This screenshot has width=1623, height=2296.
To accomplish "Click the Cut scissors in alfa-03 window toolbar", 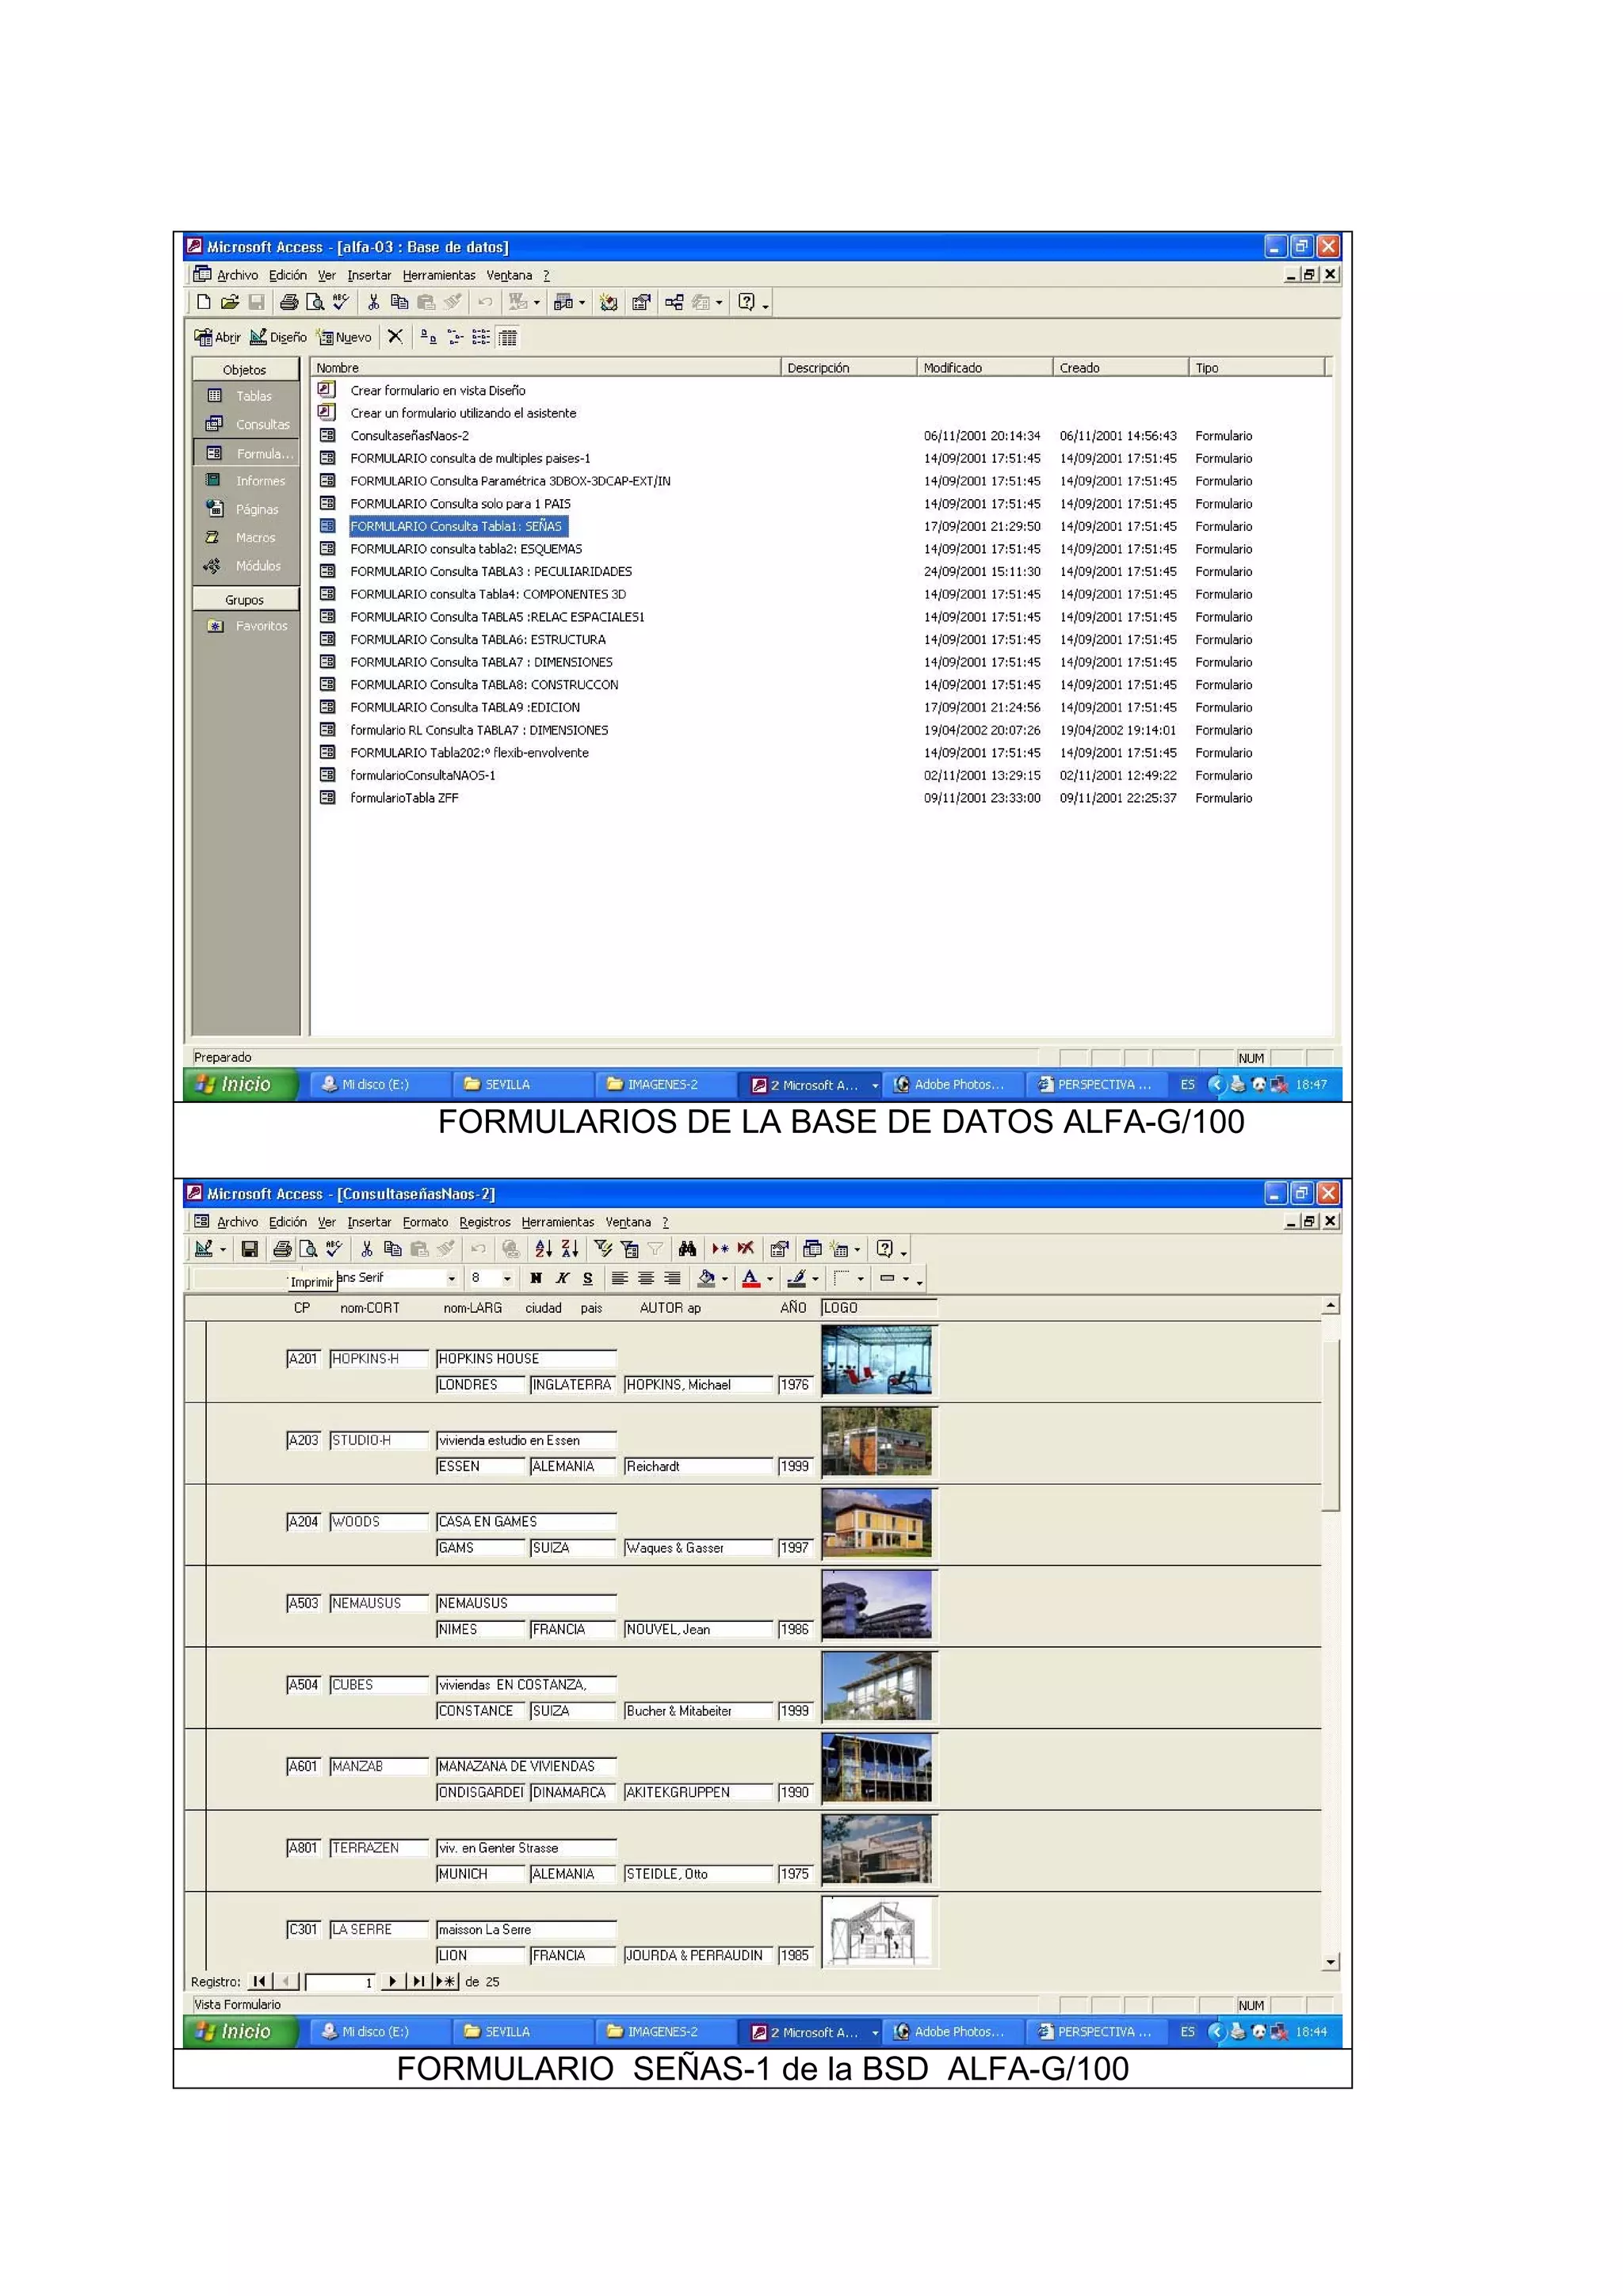I will [x=374, y=302].
